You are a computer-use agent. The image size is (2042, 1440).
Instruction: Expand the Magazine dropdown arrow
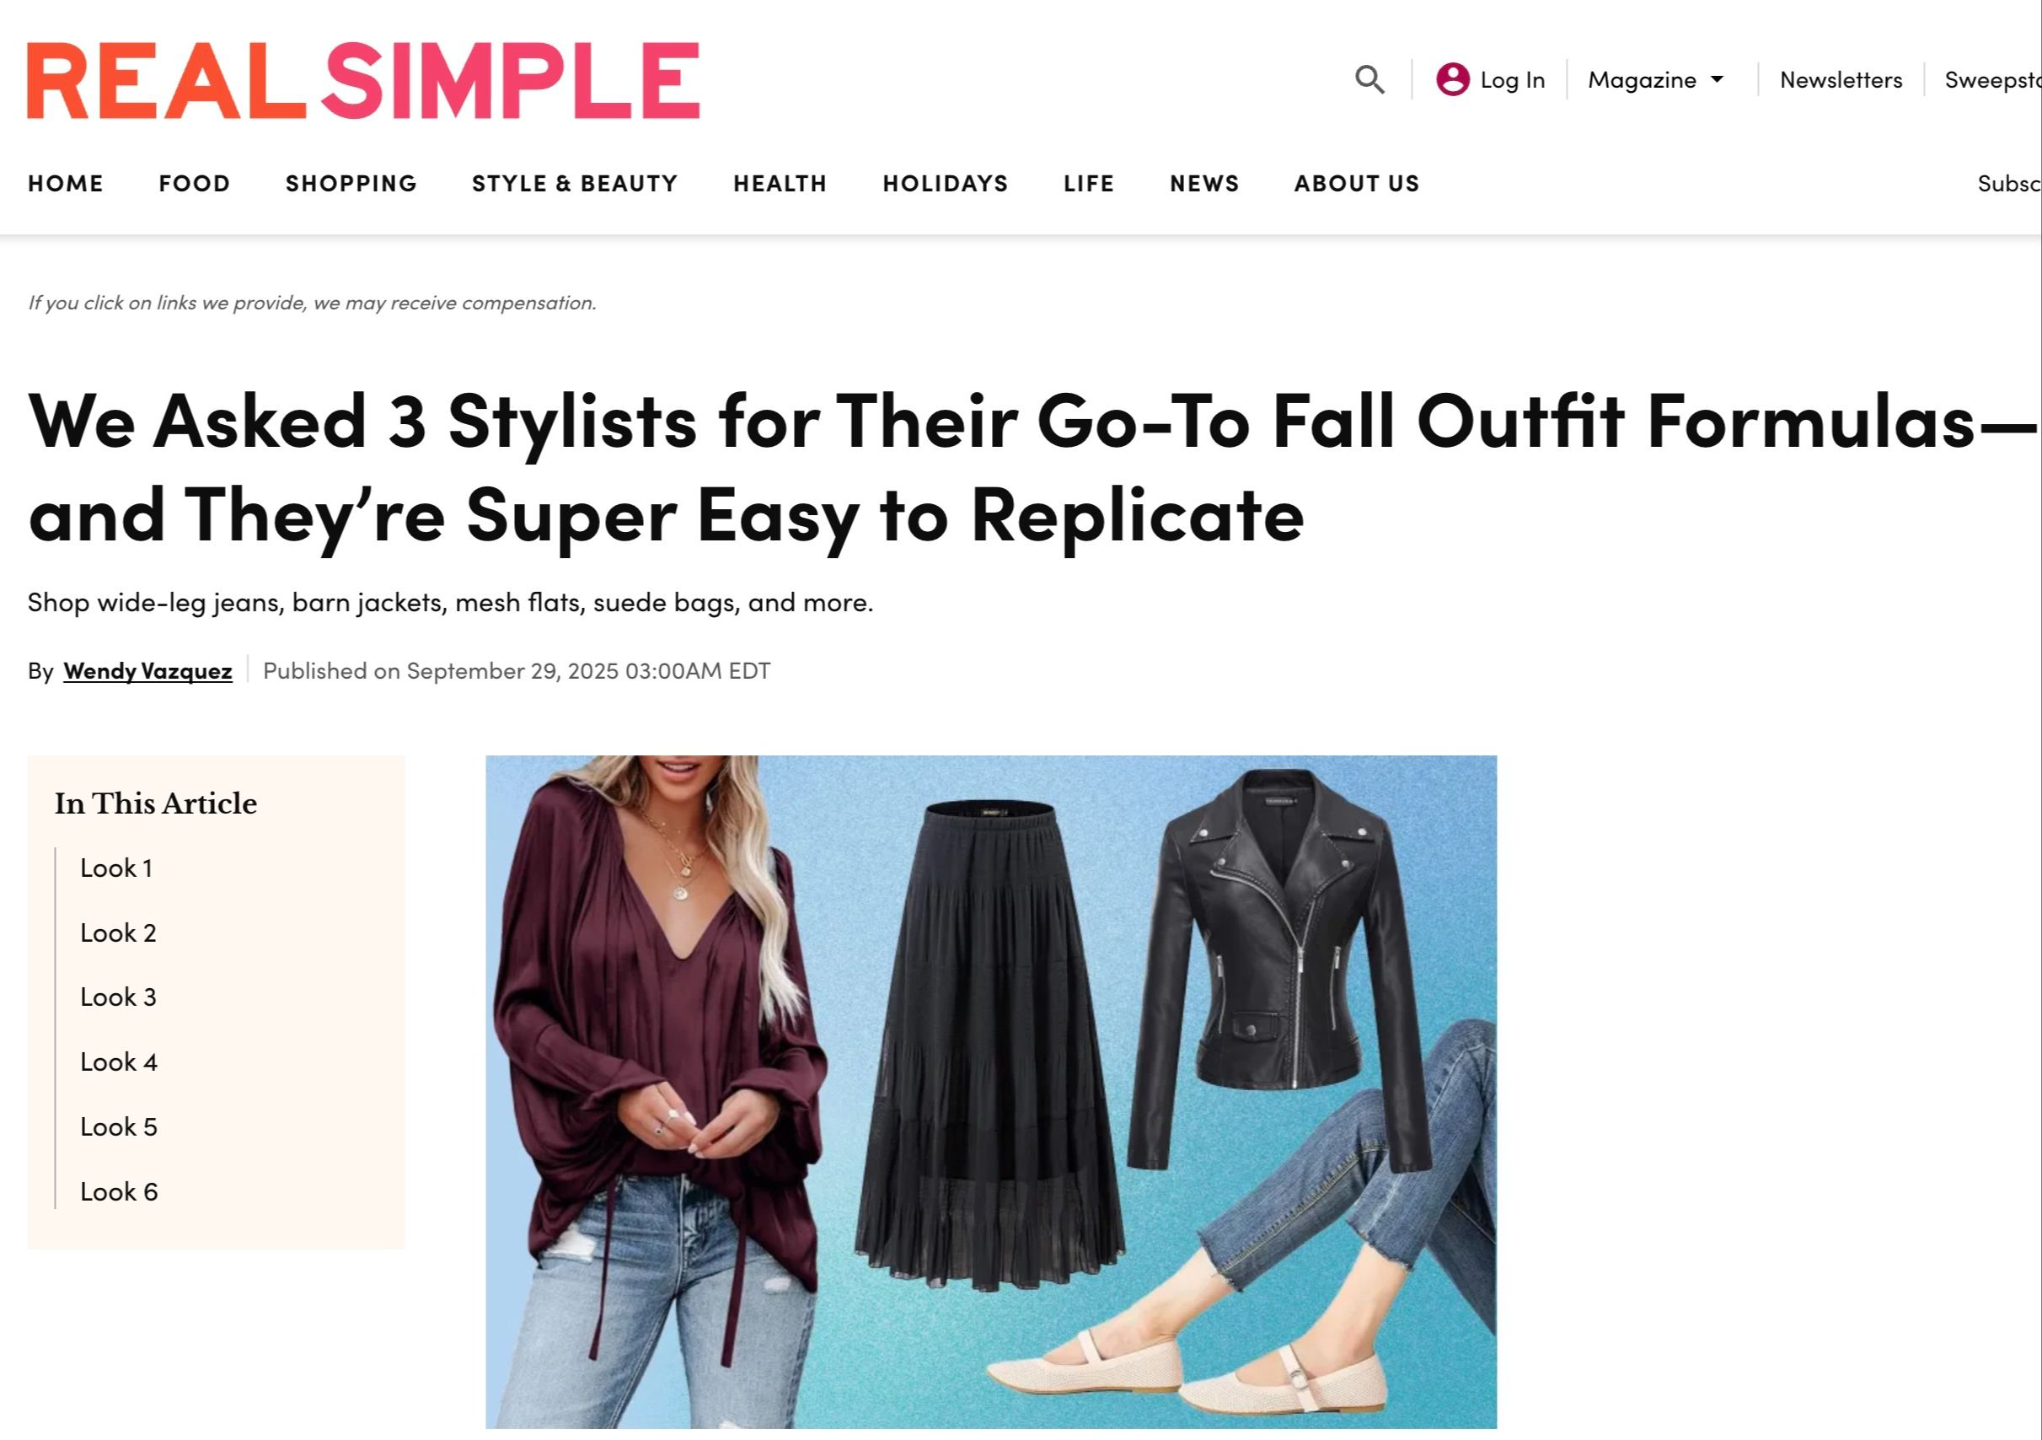coord(1717,79)
